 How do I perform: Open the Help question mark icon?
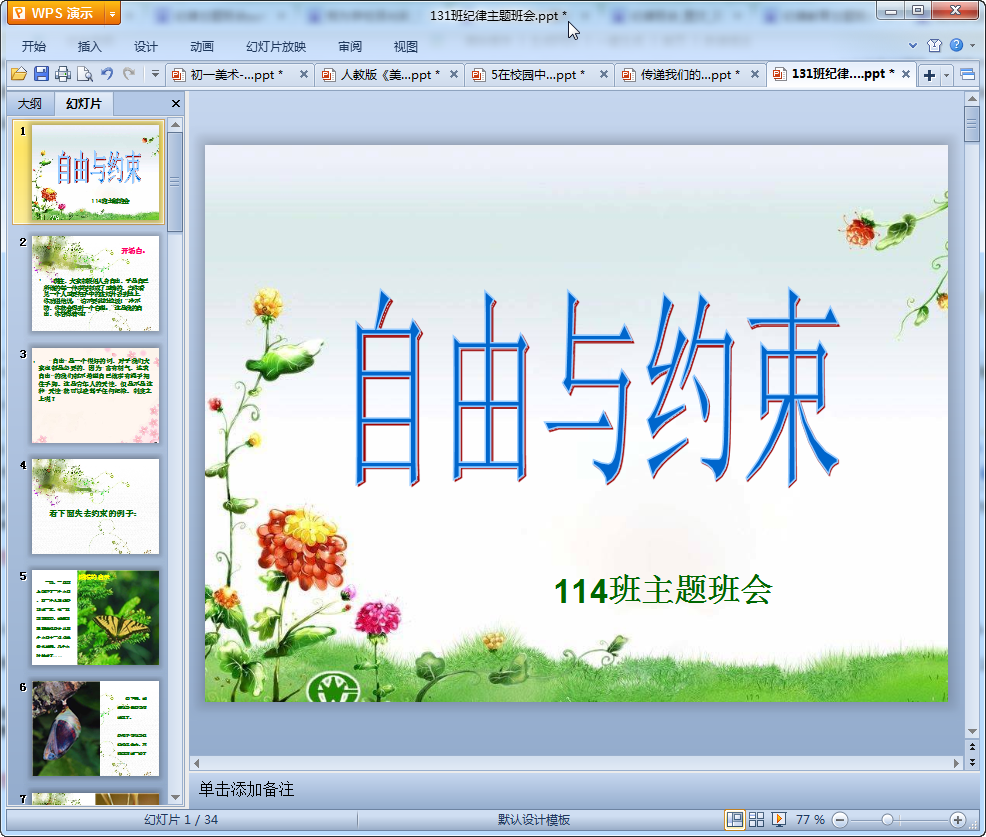[956, 45]
